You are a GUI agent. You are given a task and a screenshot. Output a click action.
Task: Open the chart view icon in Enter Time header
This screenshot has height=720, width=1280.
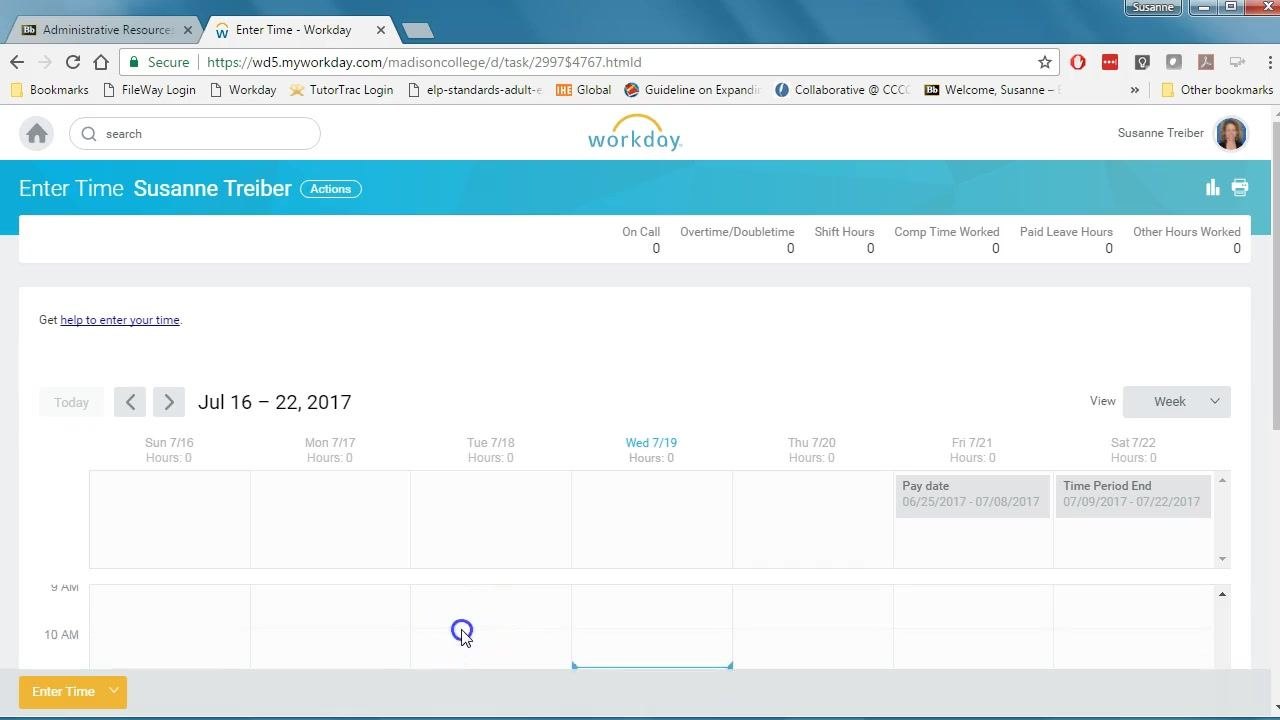tap(1213, 187)
